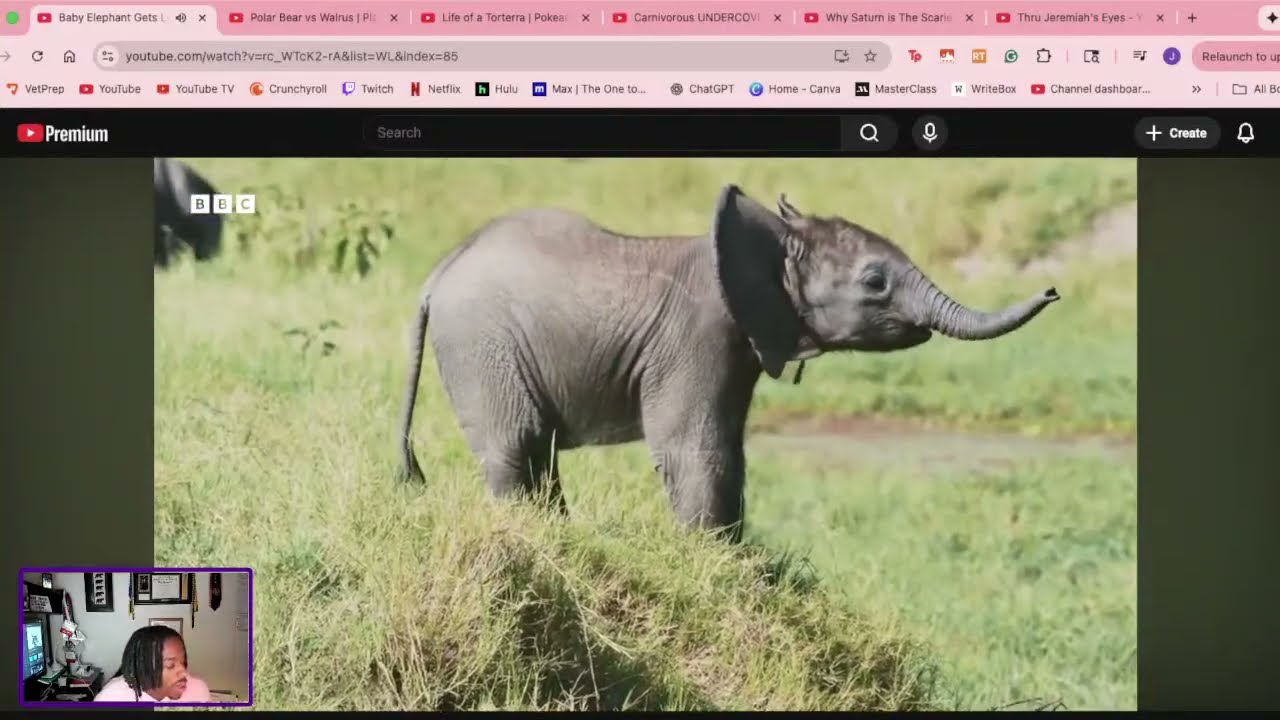Image resolution: width=1280 pixels, height=720 pixels.
Task: Go to the browser home page
Action: [x=69, y=57]
